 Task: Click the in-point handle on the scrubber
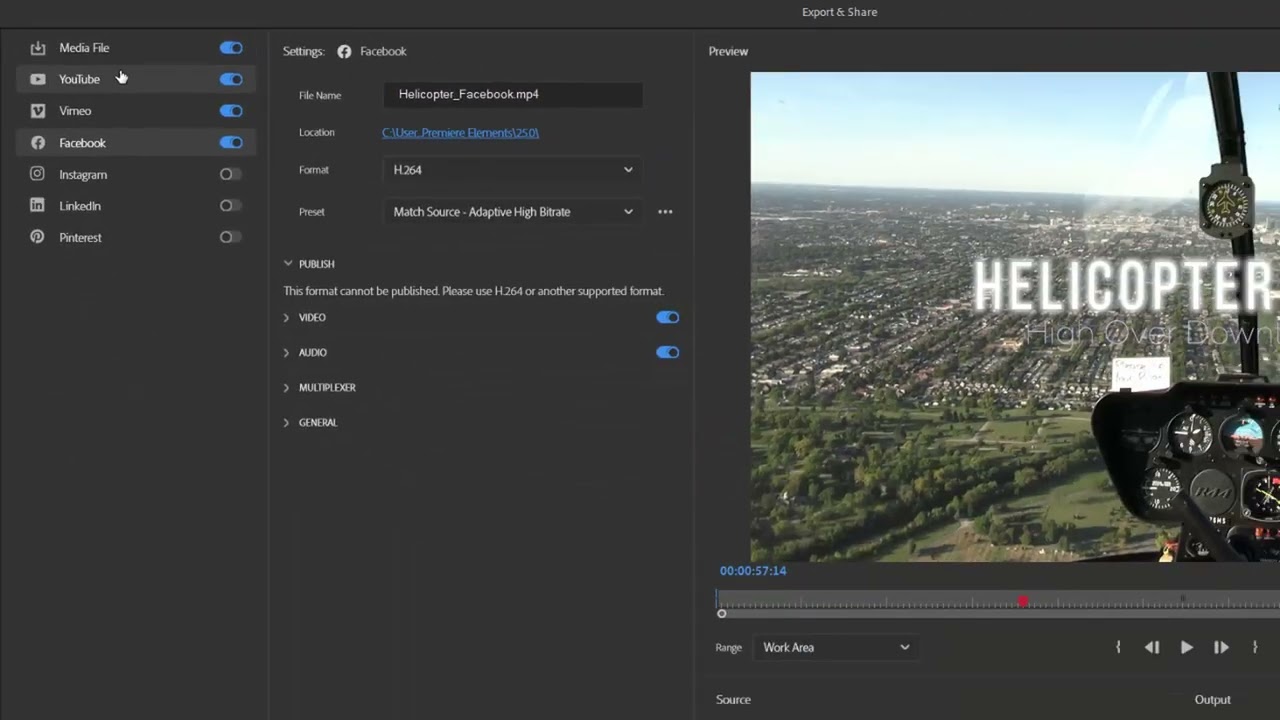pos(721,614)
